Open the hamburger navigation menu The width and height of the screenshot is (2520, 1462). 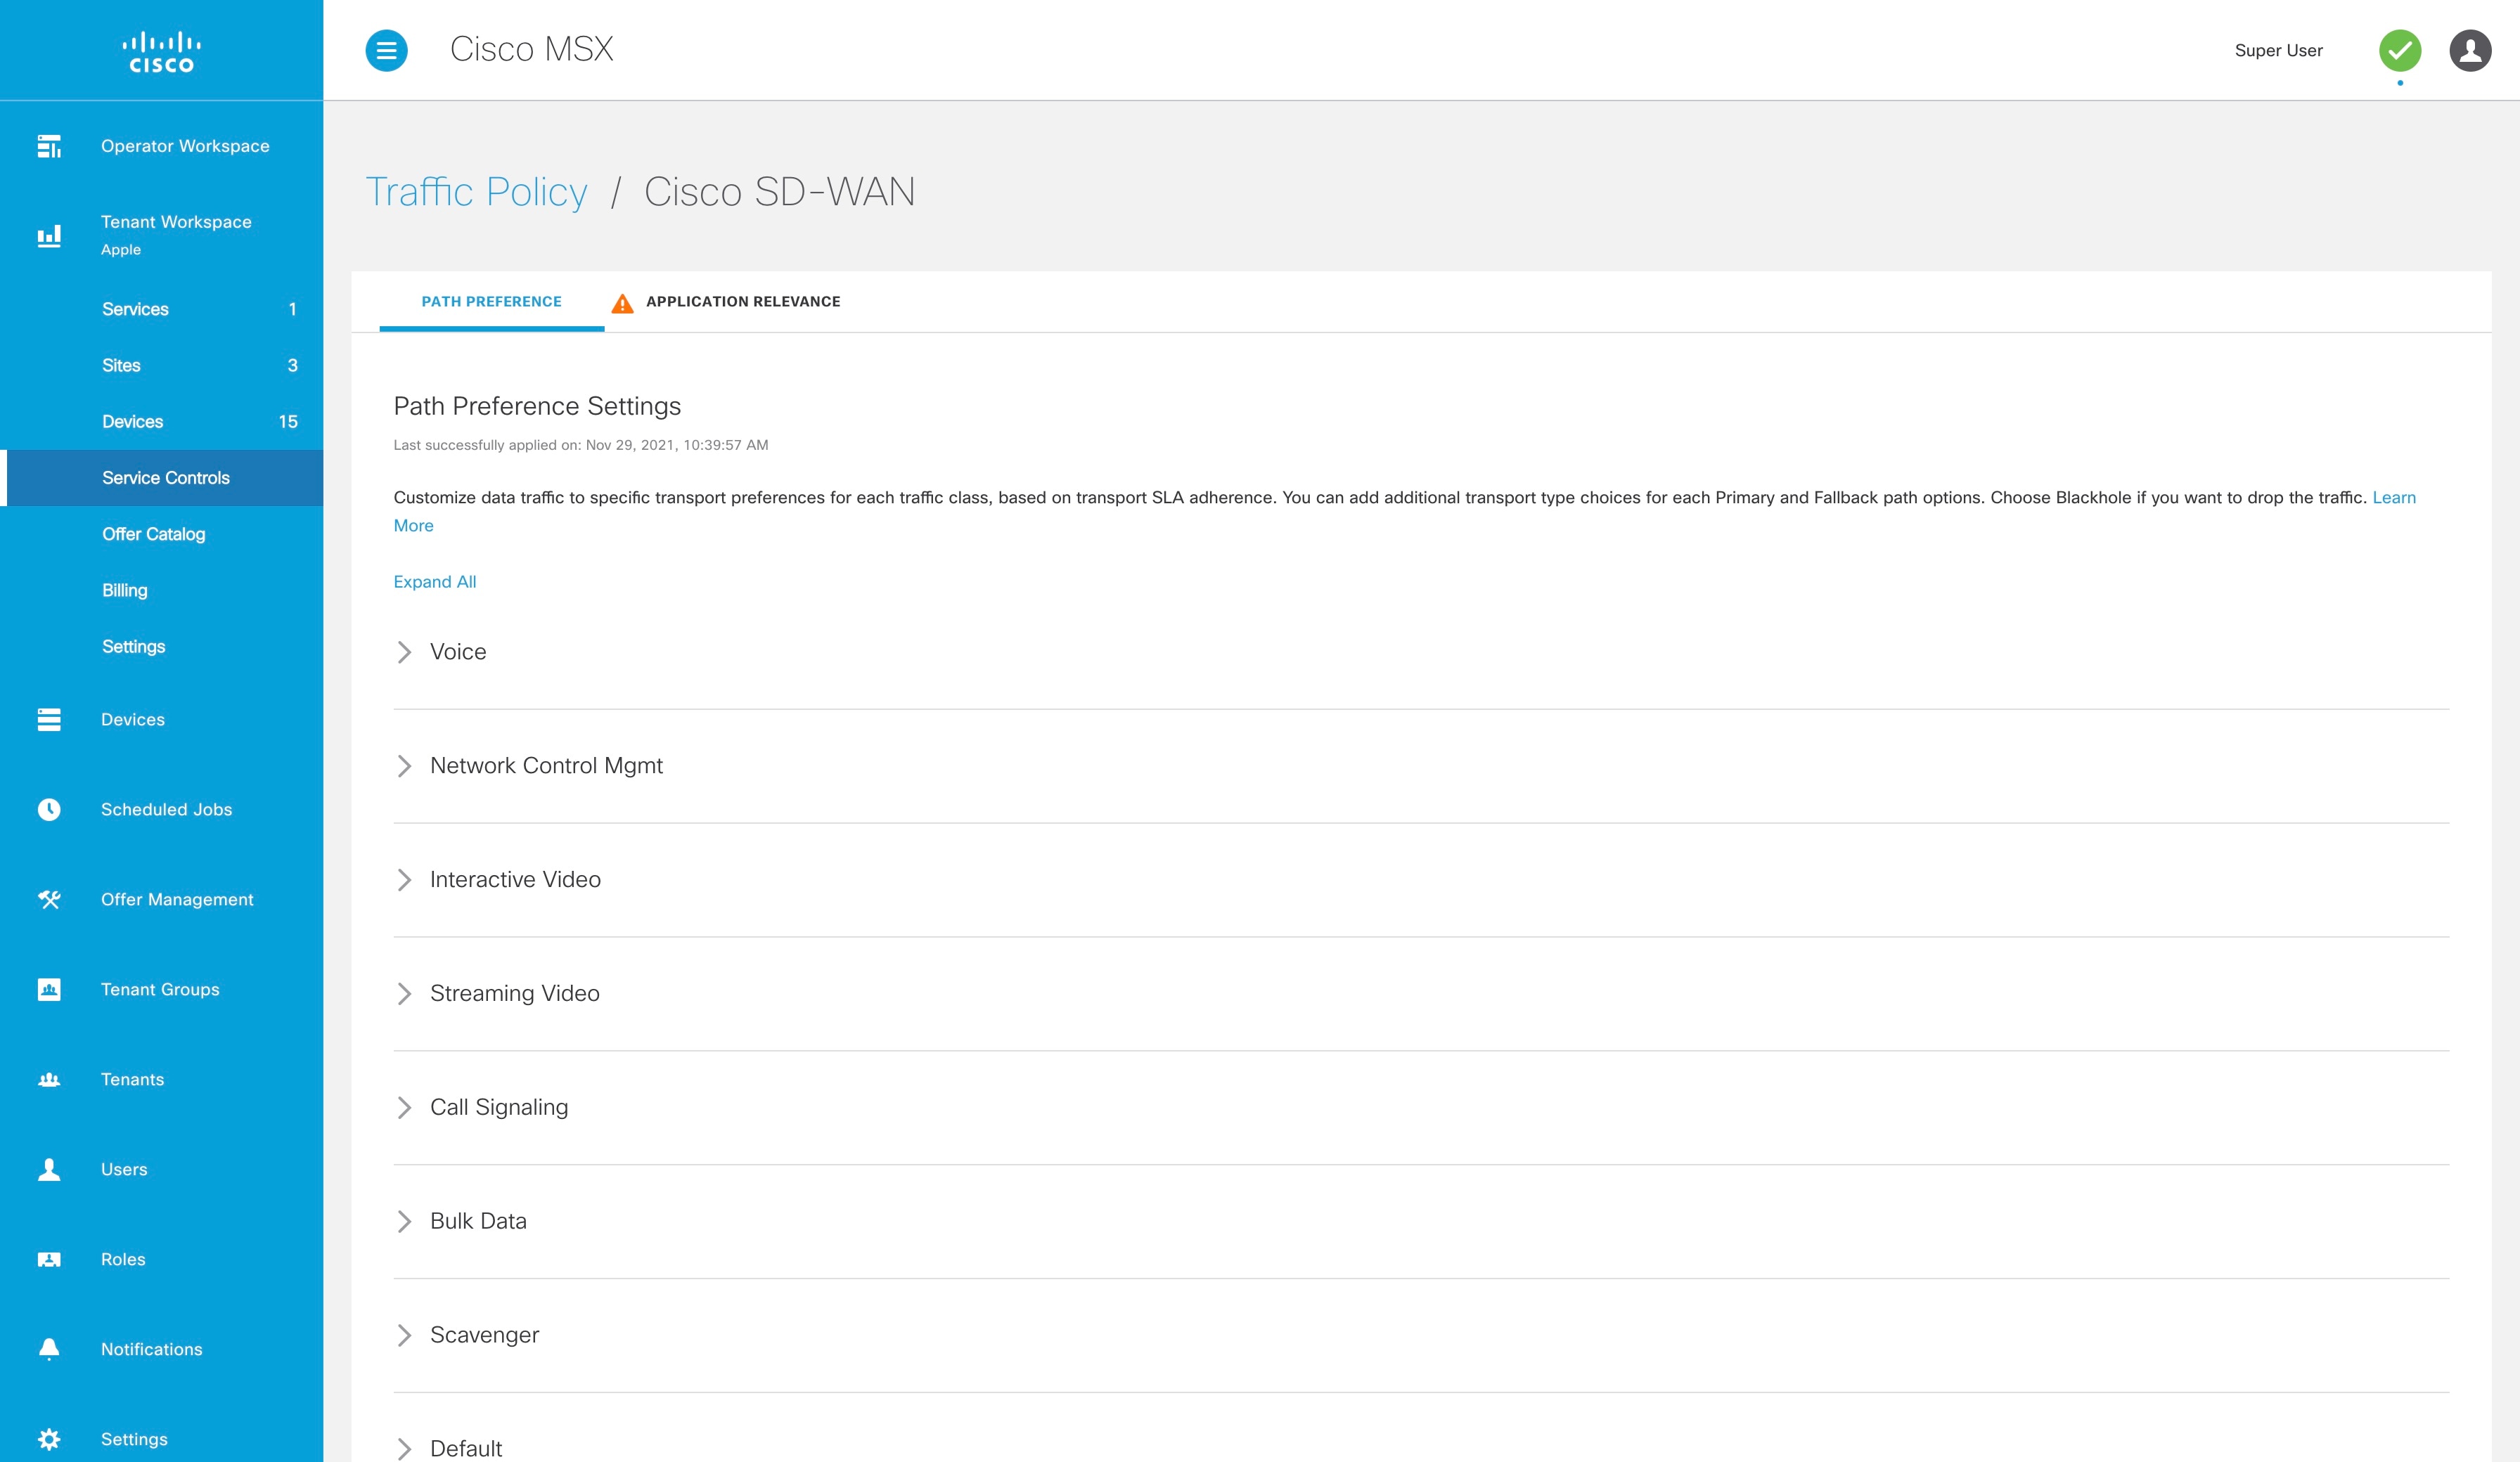386,50
